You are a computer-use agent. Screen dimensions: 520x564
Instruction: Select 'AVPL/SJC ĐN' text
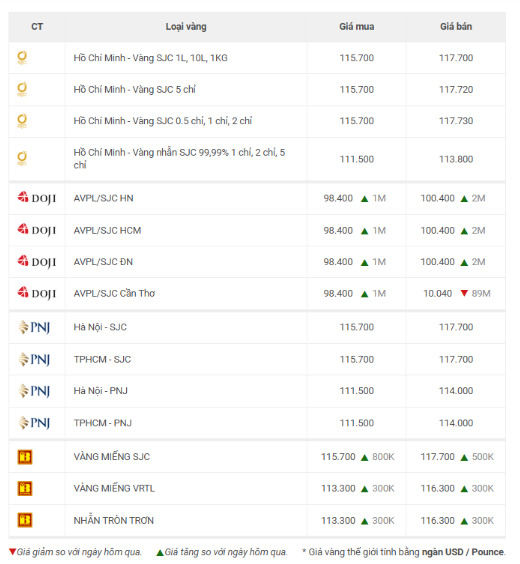(x=103, y=261)
